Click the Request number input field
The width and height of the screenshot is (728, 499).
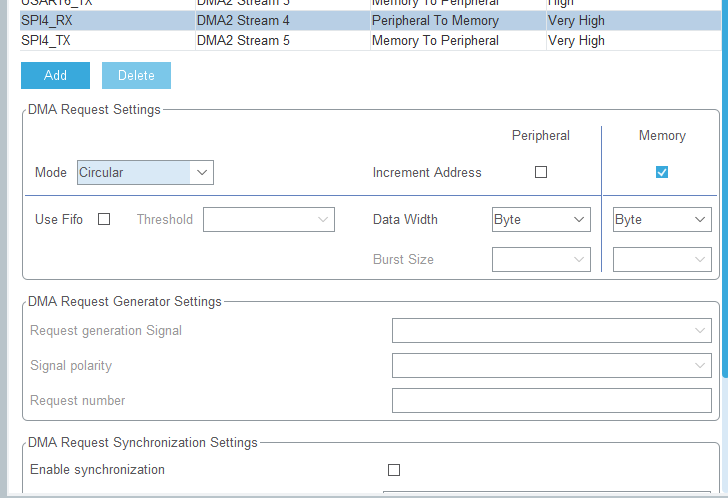(552, 401)
